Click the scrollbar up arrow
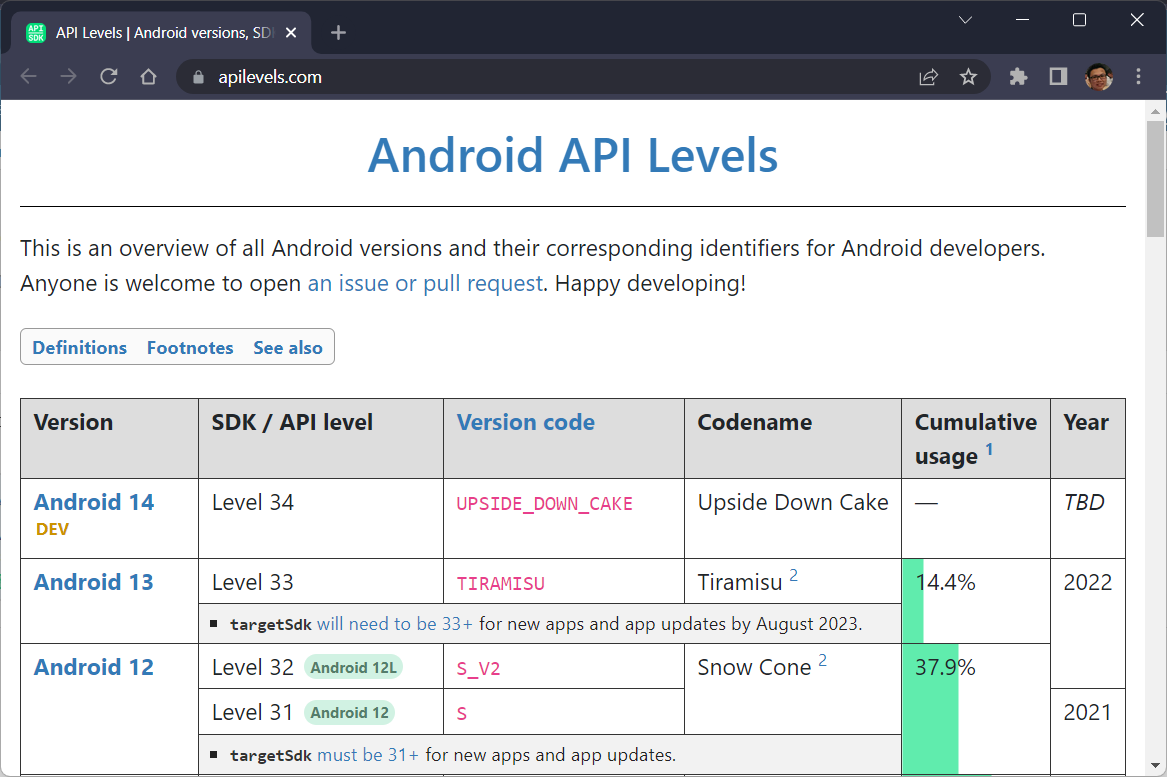The image size is (1167, 777). click(x=1155, y=112)
